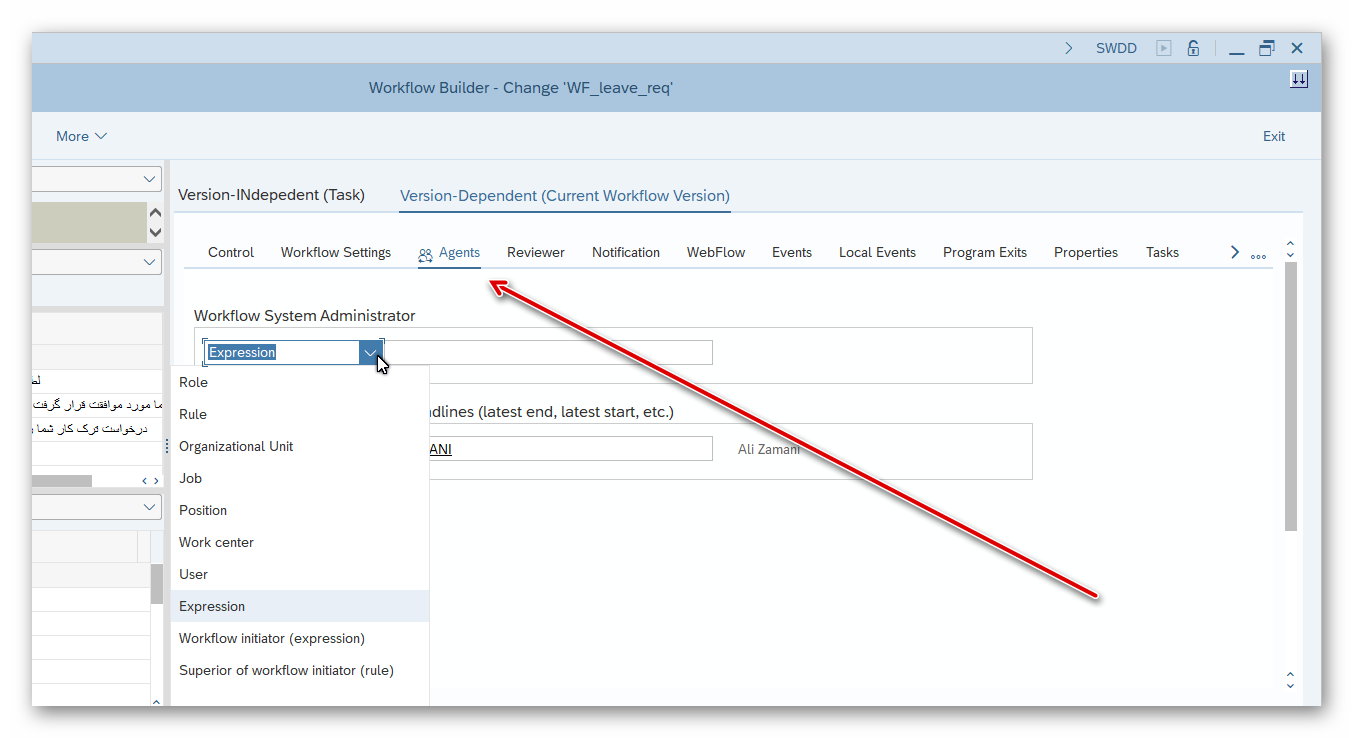Screen dimensions: 1354x738
Task: Go to the Program Exits tab
Action: (x=984, y=252)
